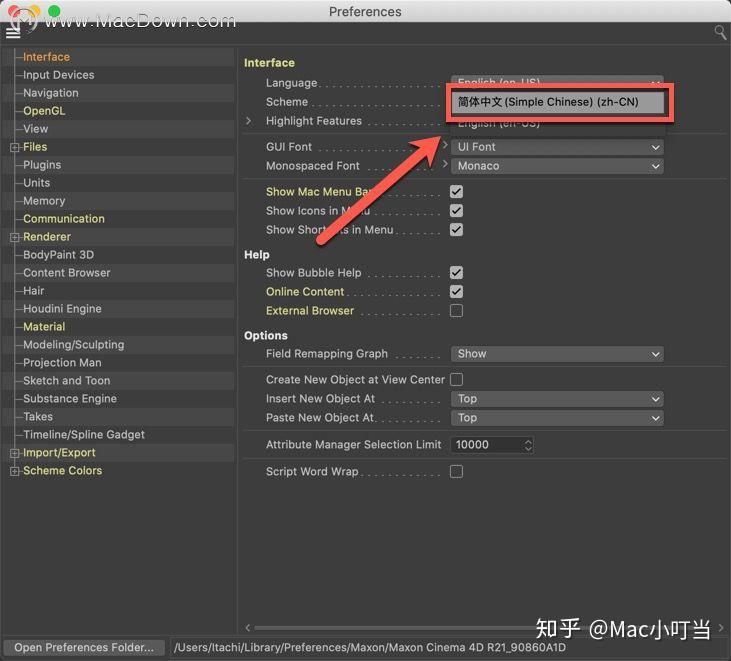Enable External Browser checkbox
Viewport: 731px width, 661px height.
(456, 311)
